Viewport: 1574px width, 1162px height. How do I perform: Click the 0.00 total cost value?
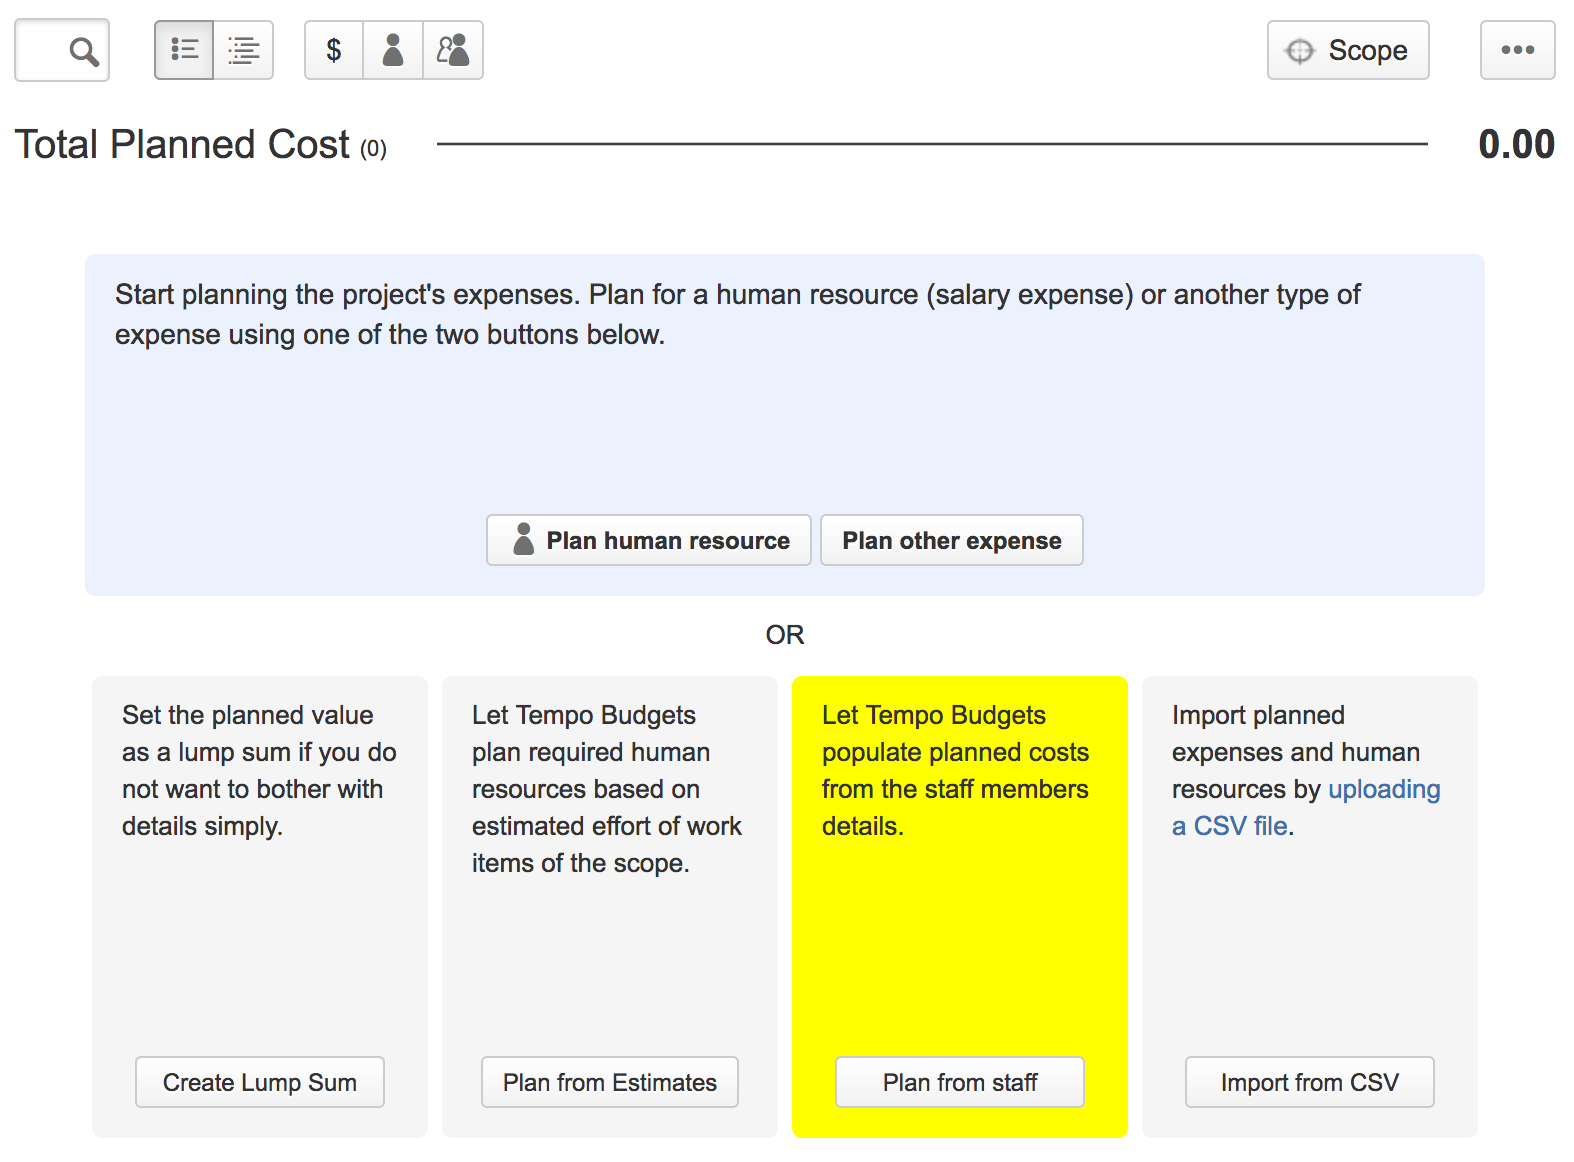[1515, 145]
